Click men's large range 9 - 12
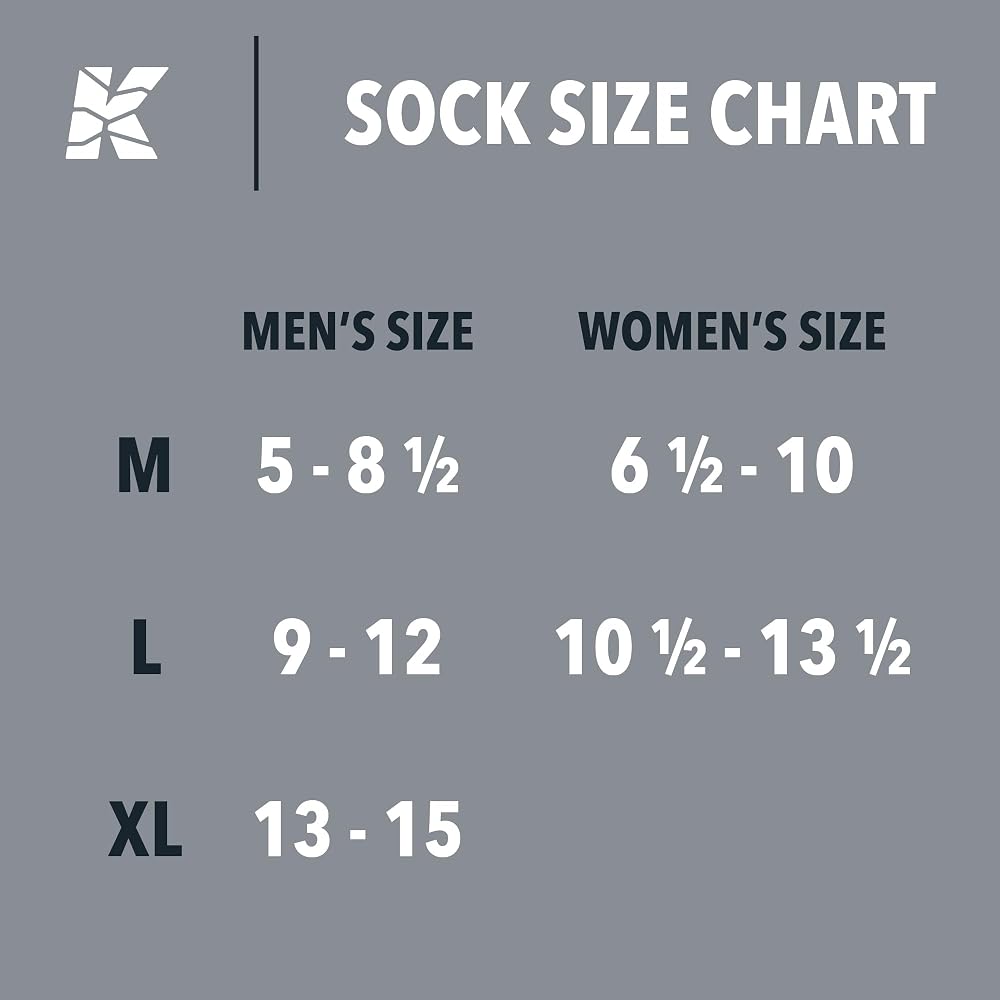 357,647
